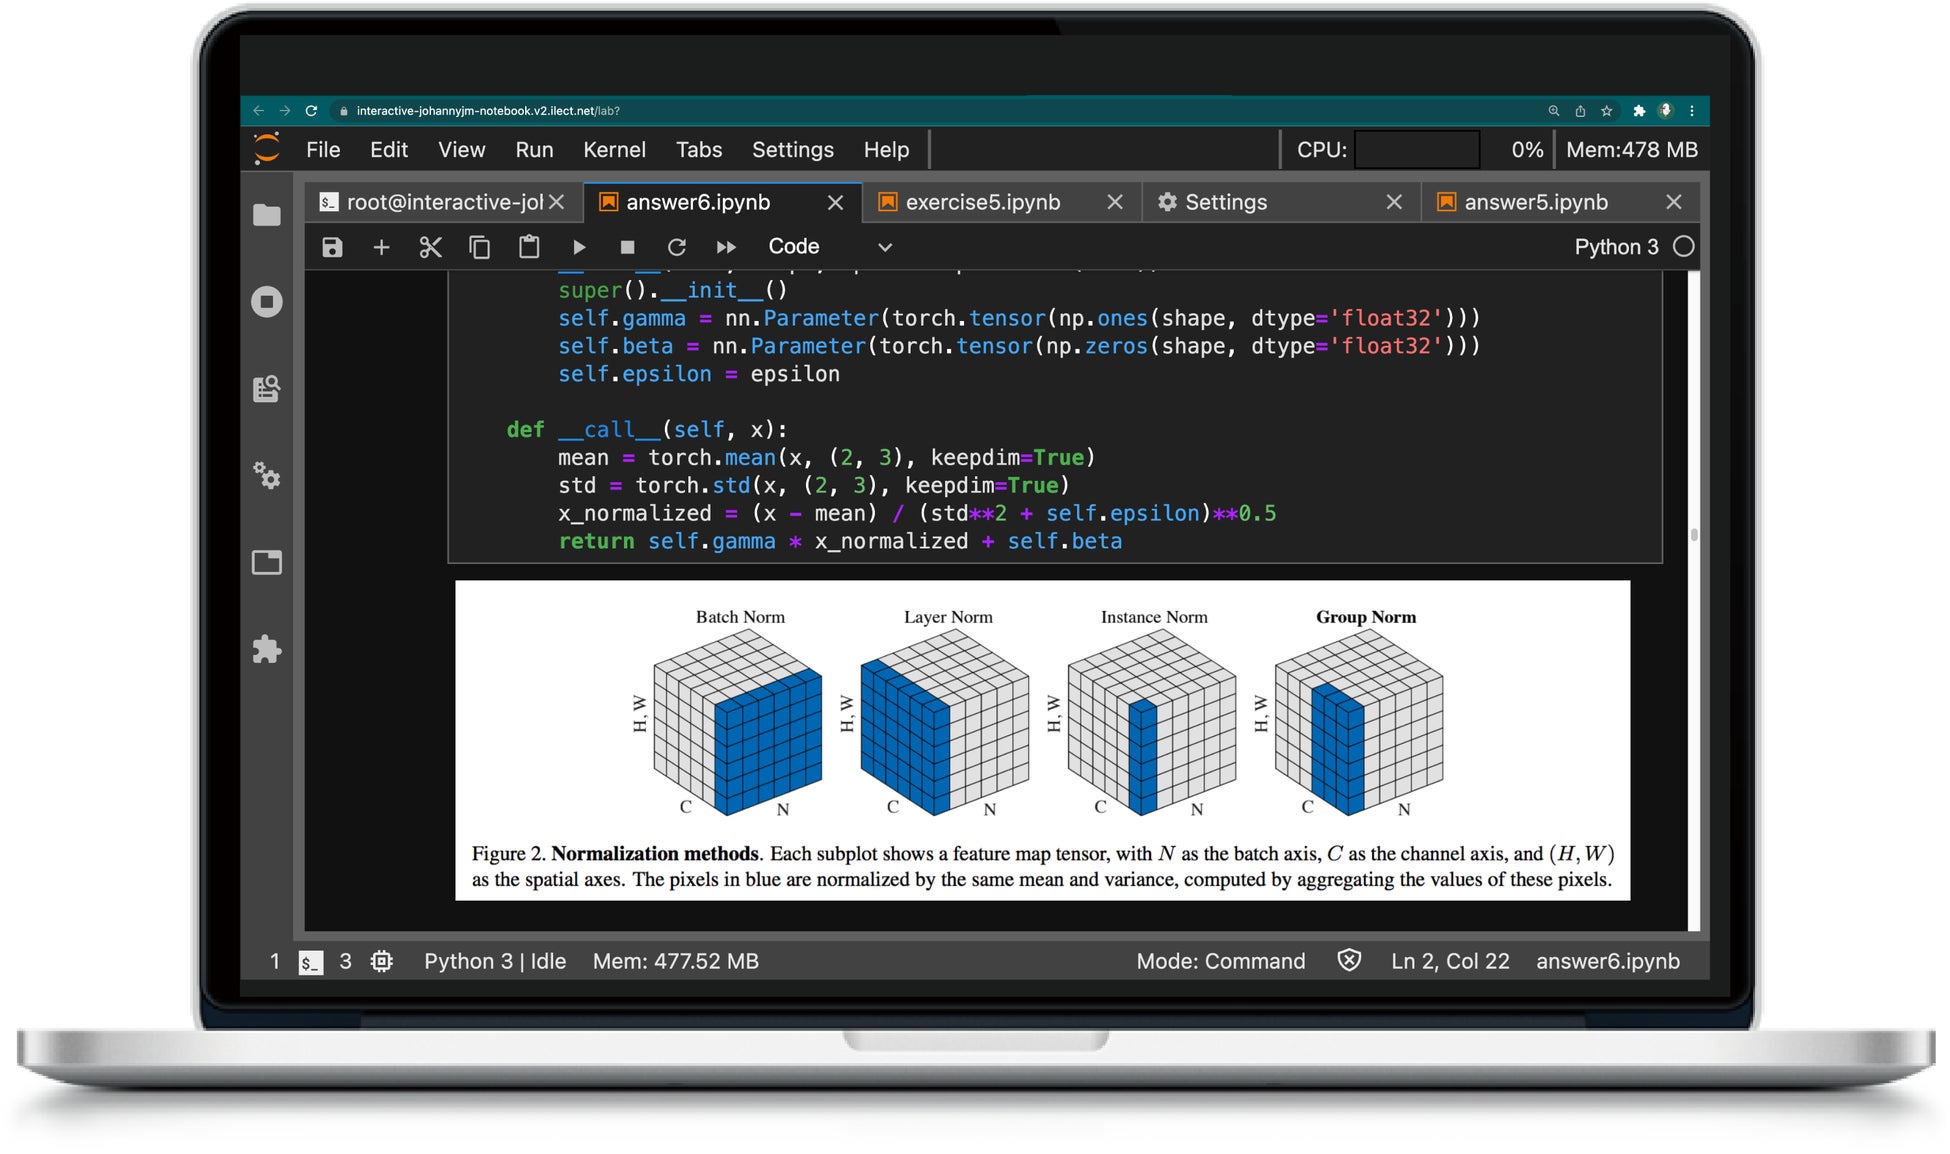Paste cells from clipboard icon
Viewport: 1950px width, 1154px height.
click(x=529, y=247)
